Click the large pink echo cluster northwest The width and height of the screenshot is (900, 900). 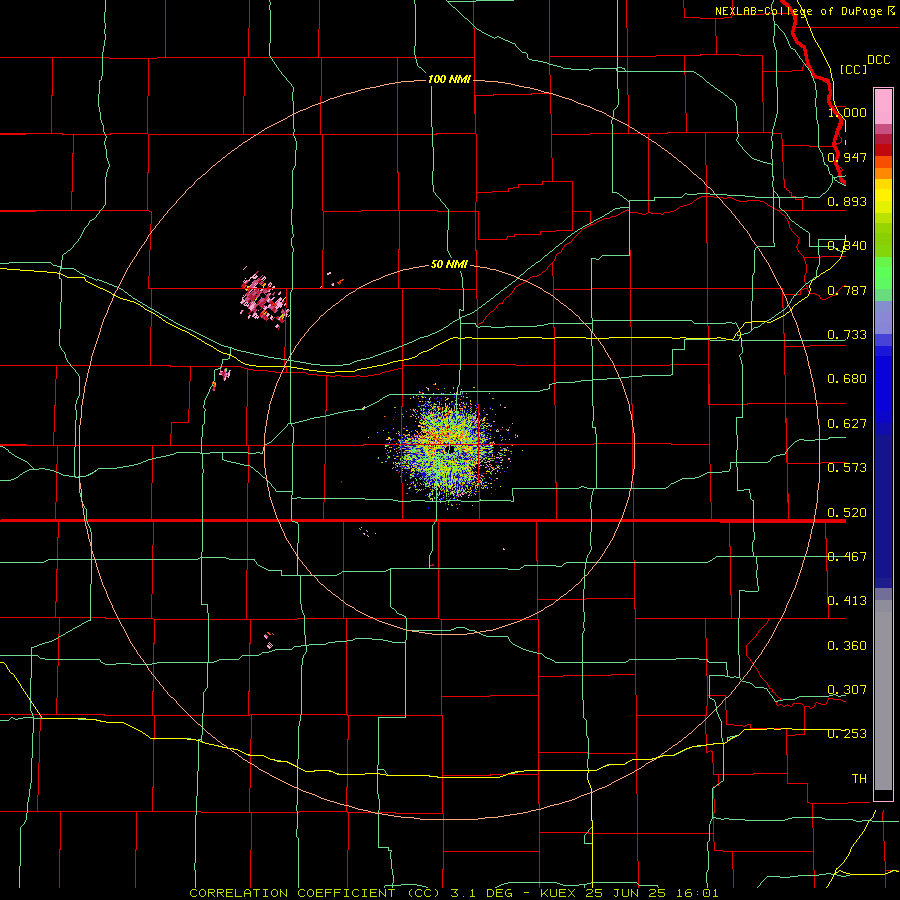pyautogui.click(x=264, y=298)
